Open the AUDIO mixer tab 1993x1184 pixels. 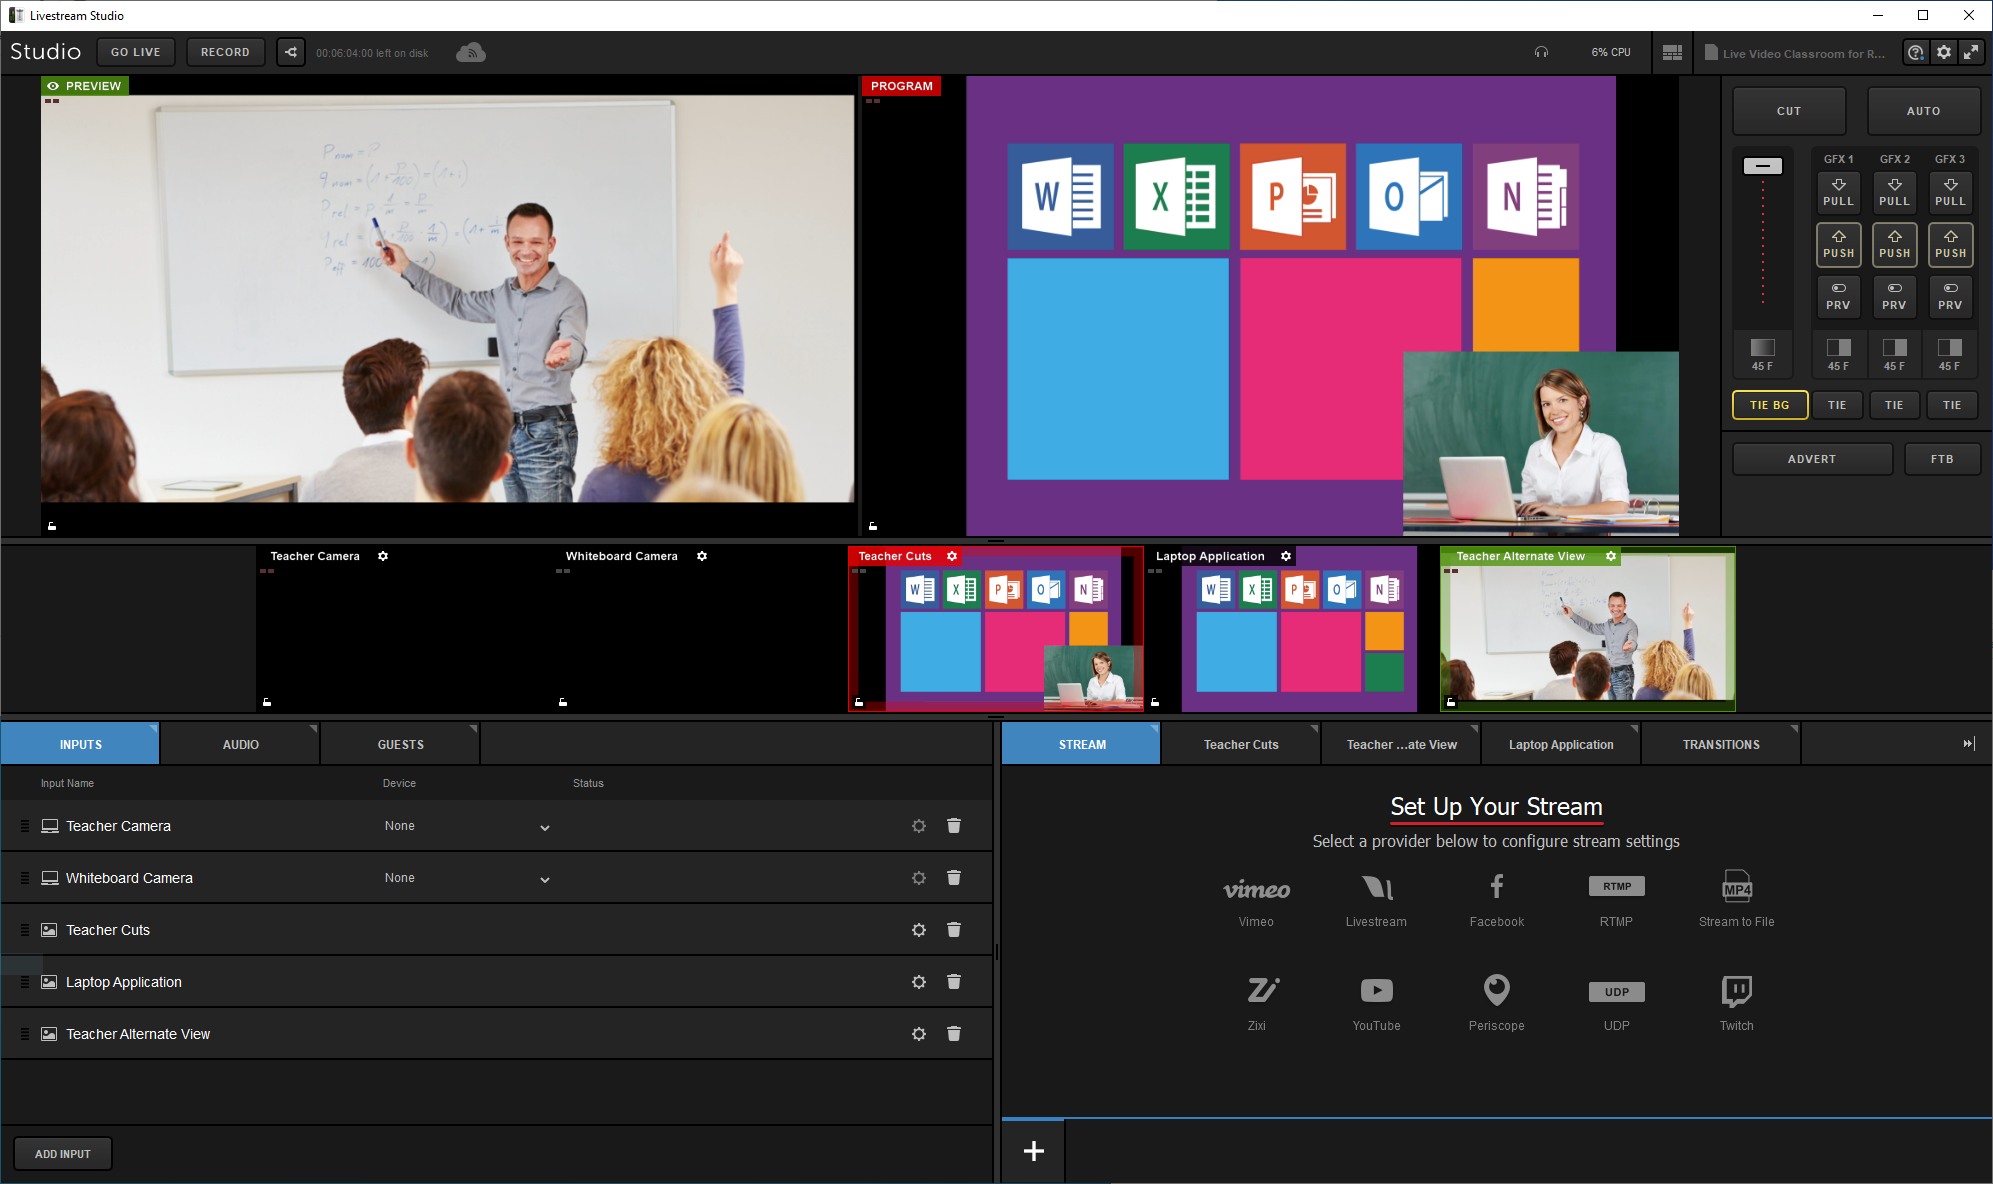pyautogui.click(x=239, y=743)
